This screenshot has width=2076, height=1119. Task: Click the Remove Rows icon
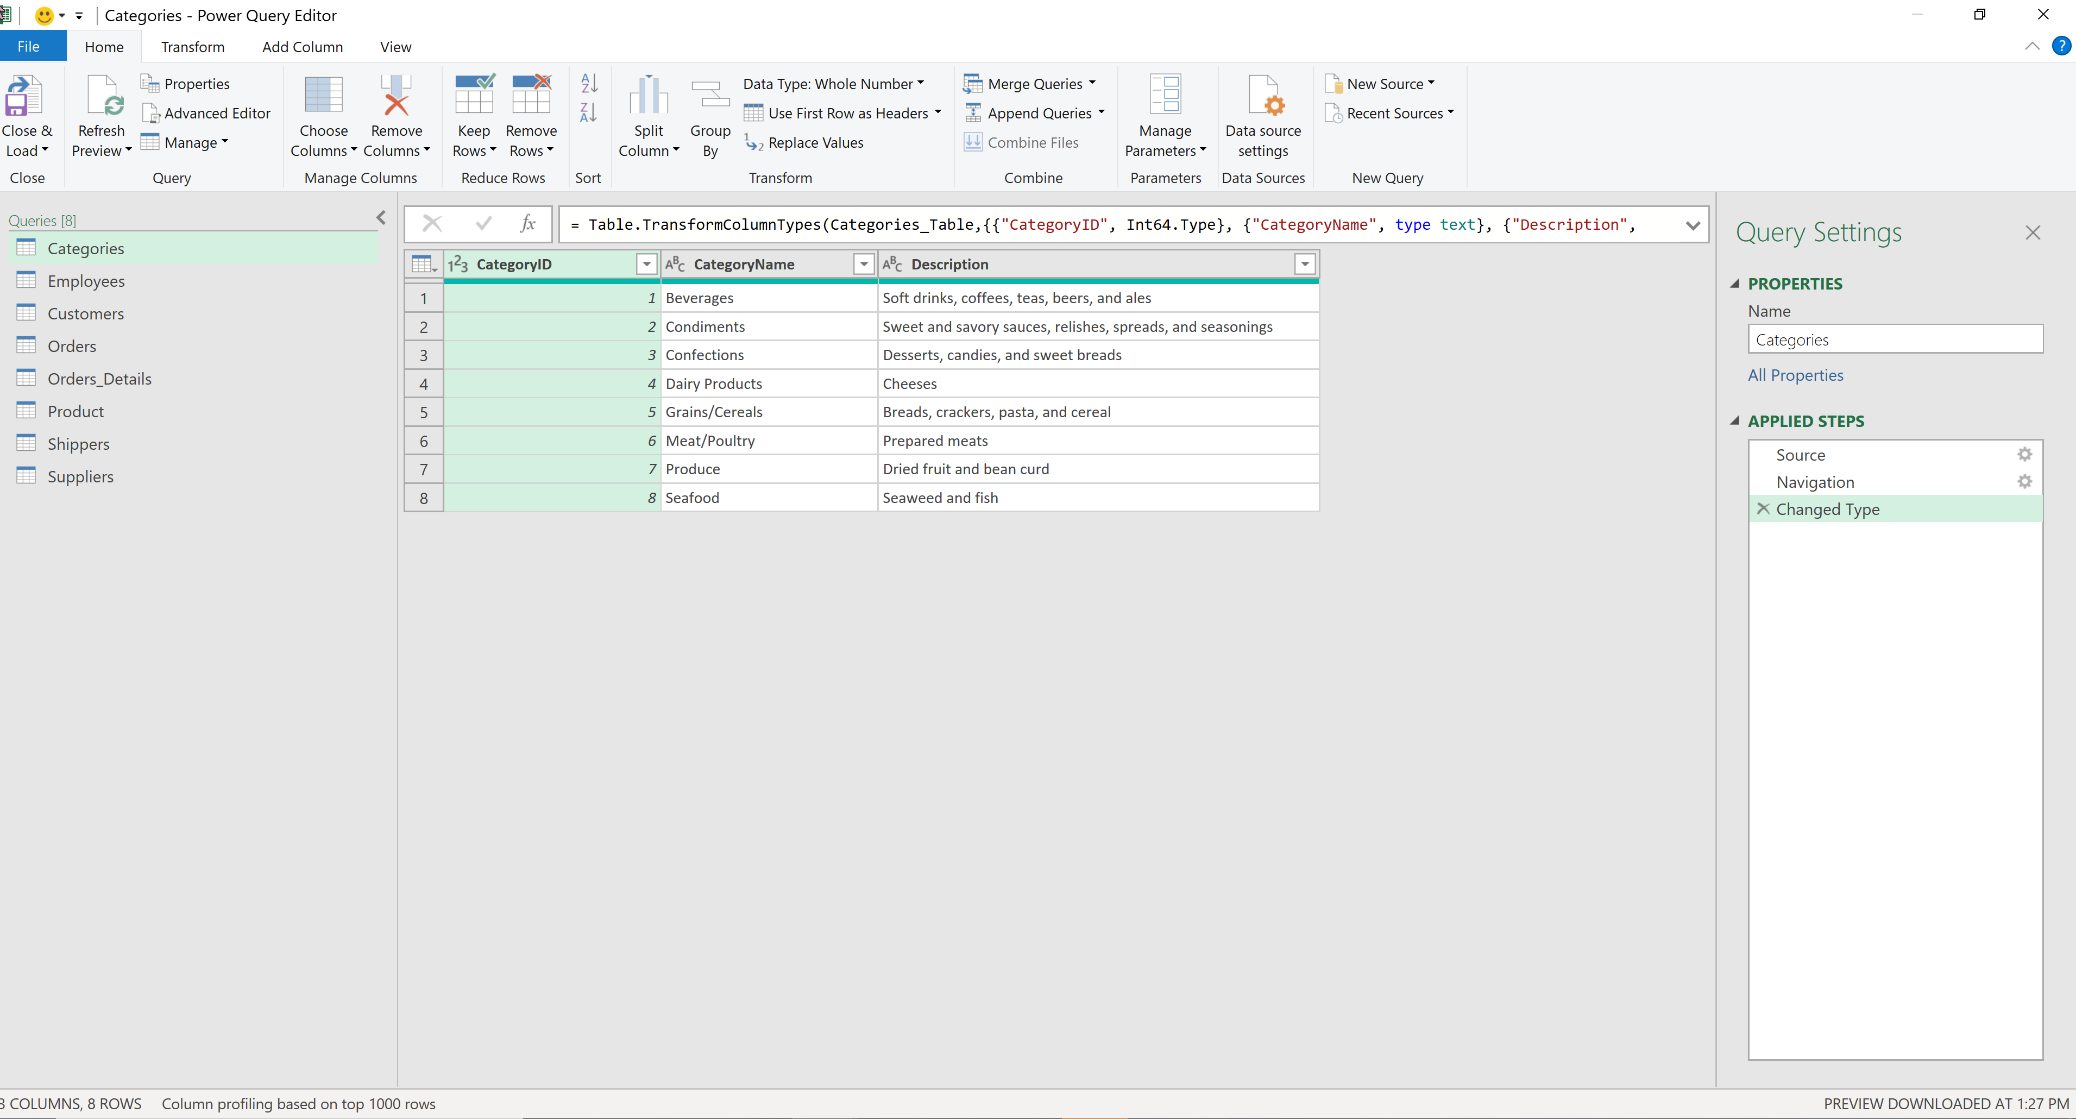coord(531,96)
